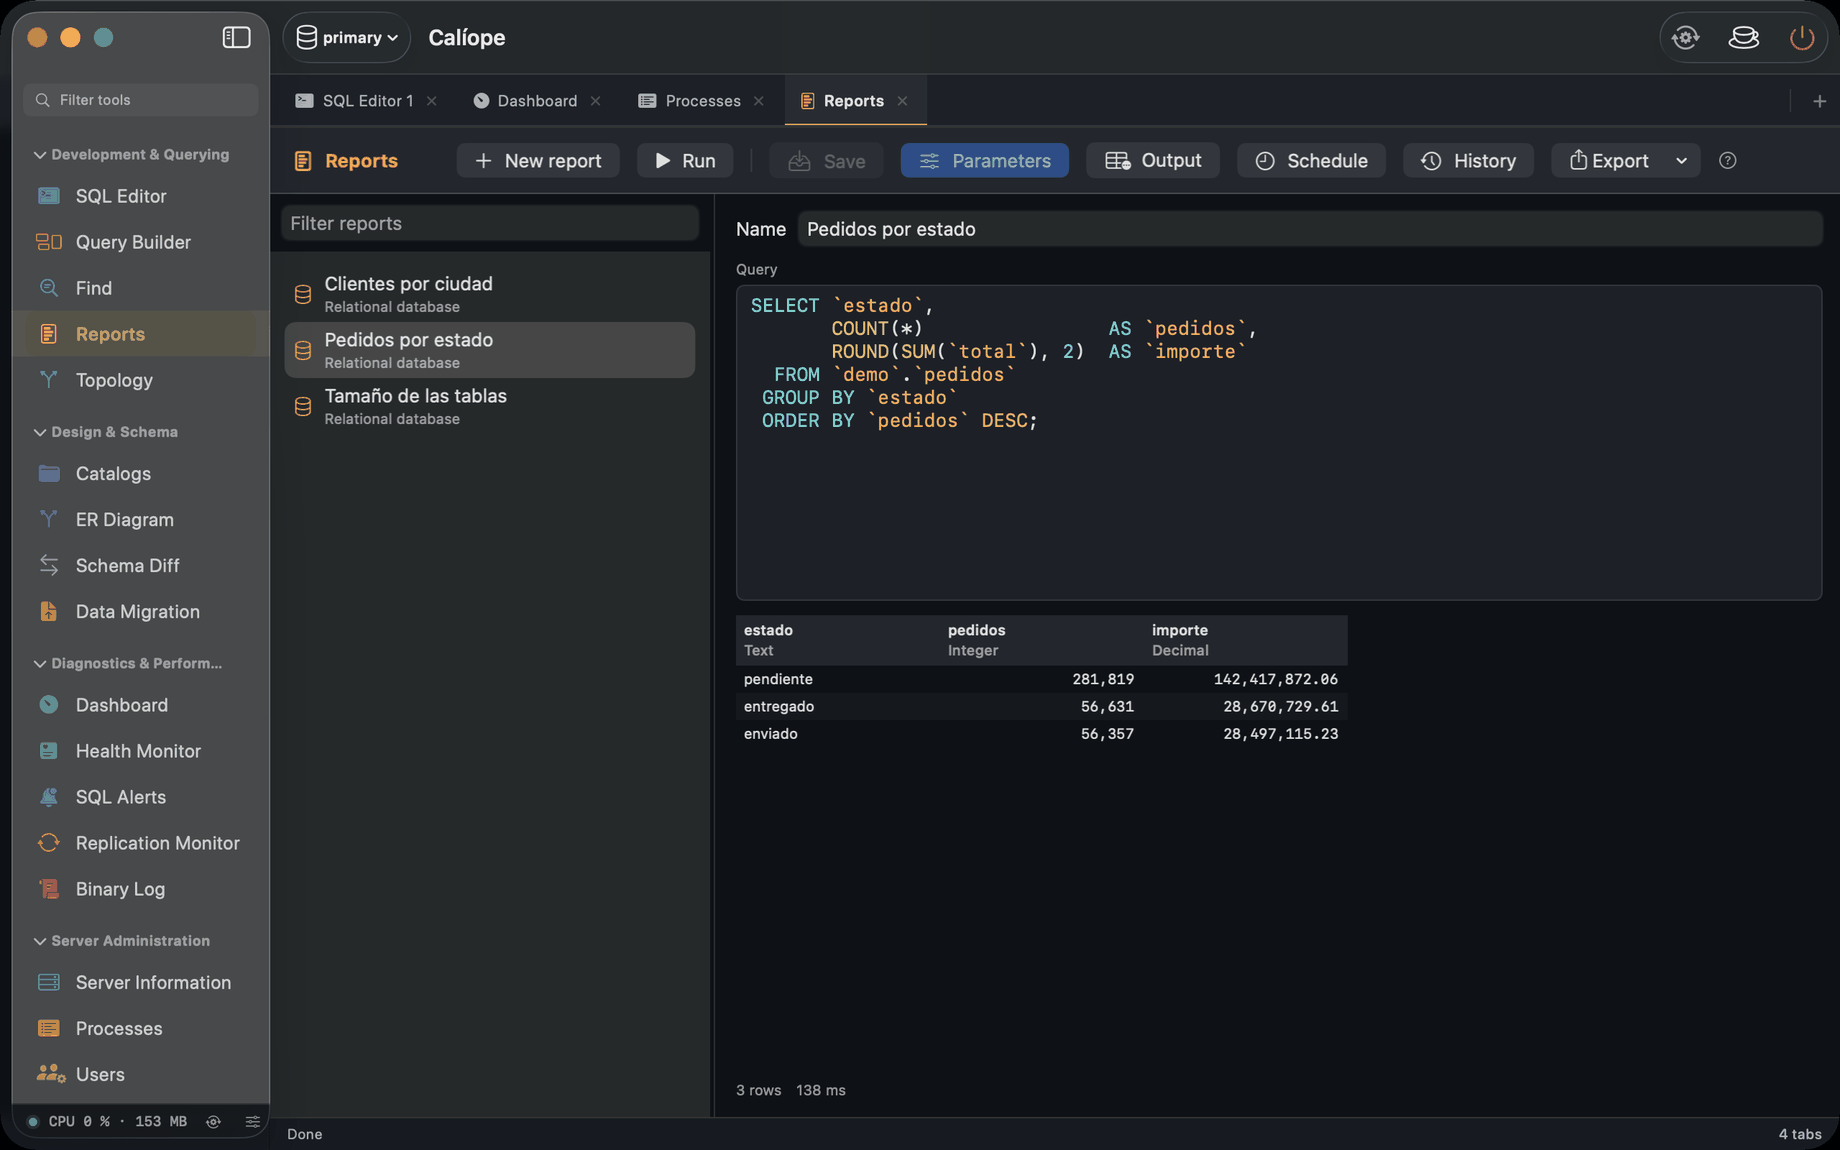This screenshot has height=1150, width=1840.
Task: Open the primary connection dropdown
Action: [x=347, y=38]
